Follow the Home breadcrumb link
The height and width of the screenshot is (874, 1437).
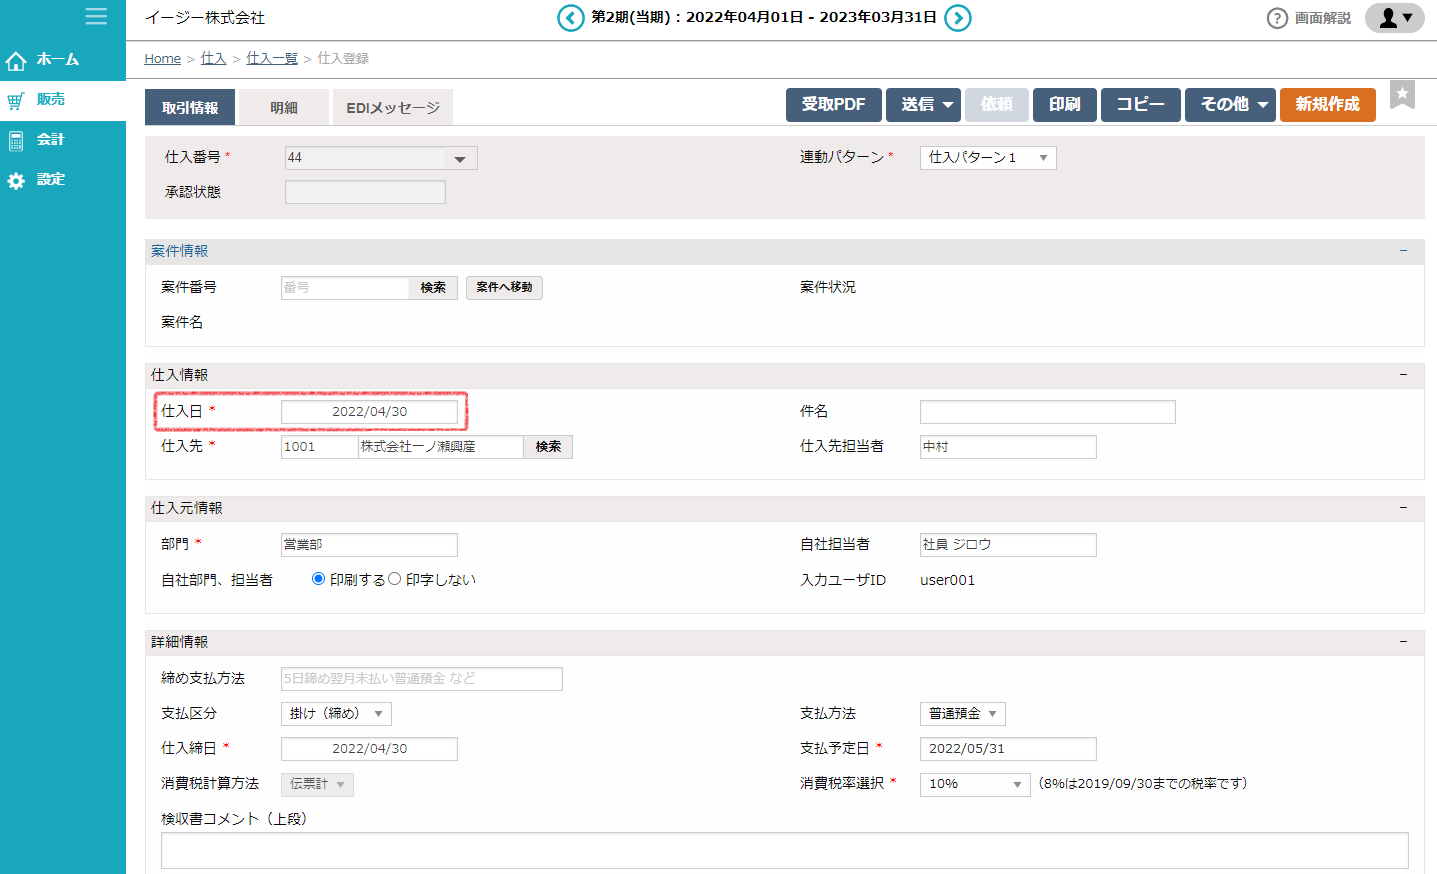(162, 59)
